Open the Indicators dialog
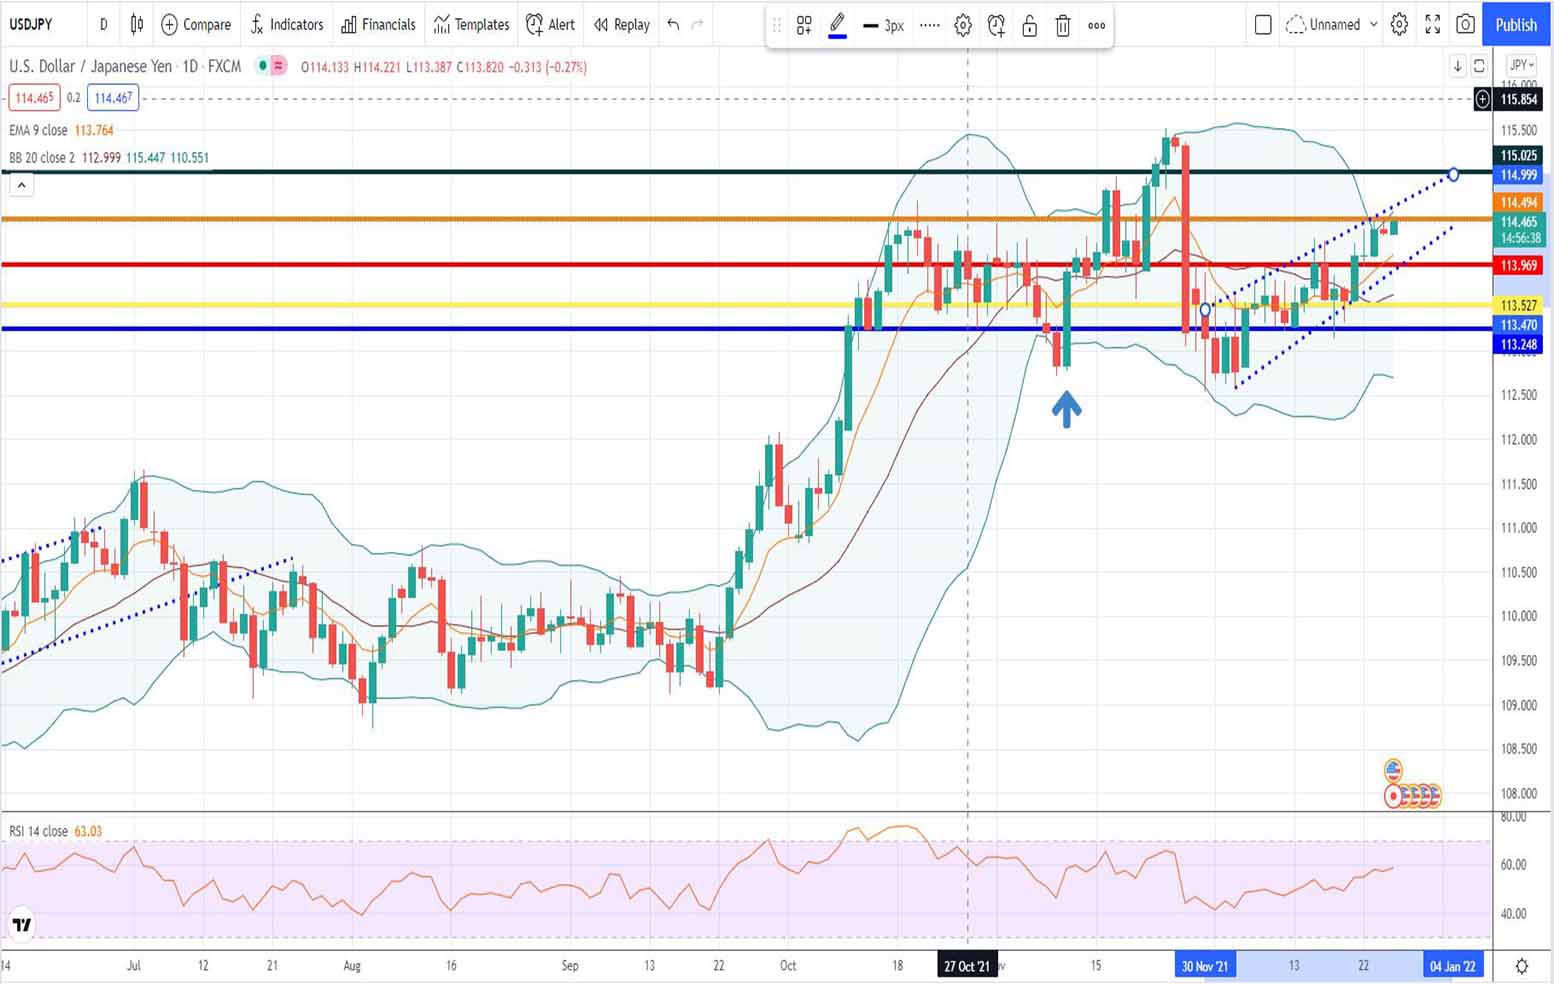 [x=286, y=25]
